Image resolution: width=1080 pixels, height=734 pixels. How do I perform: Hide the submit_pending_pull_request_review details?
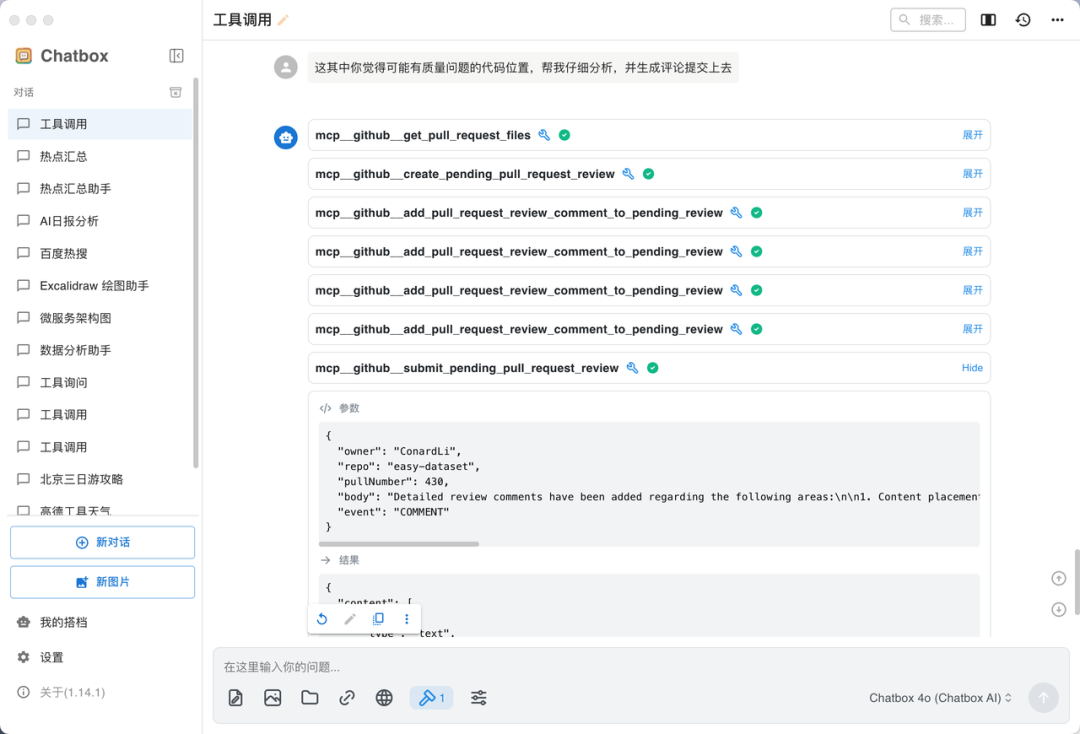972,368
